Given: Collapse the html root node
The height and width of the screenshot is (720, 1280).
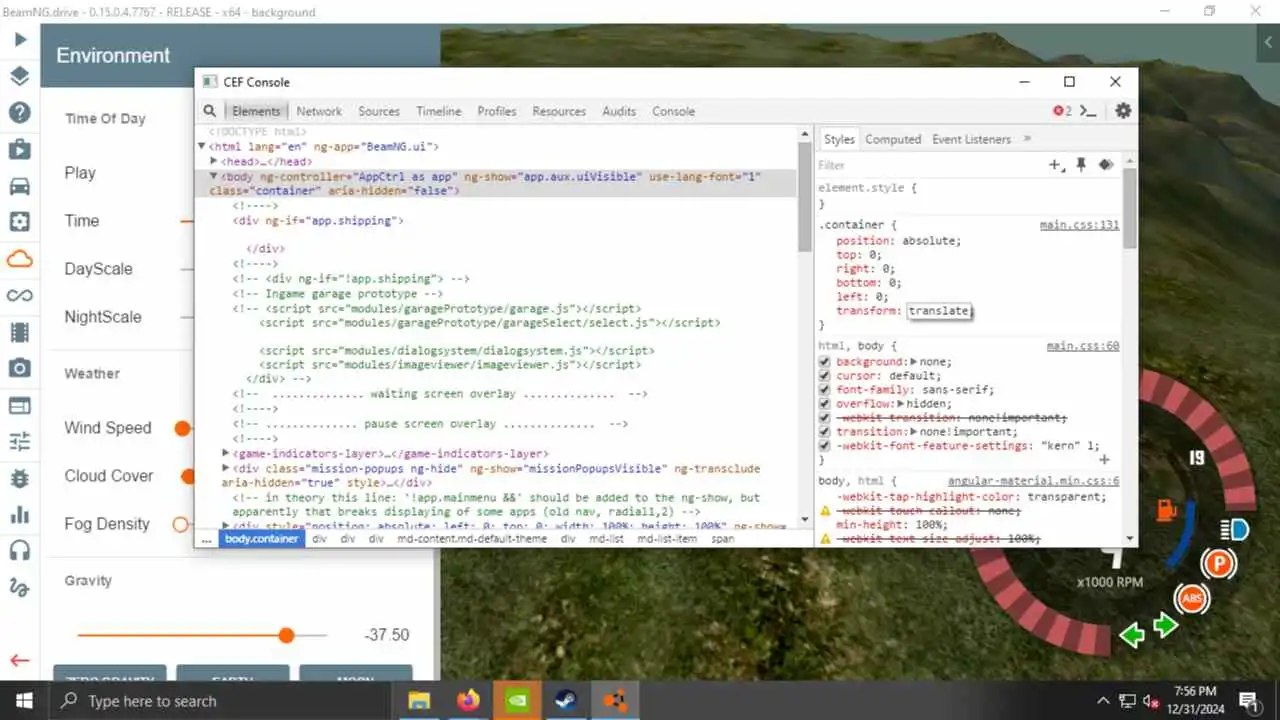Looking at the screenshot, I should pyautogui.click(x=202, y=146).
